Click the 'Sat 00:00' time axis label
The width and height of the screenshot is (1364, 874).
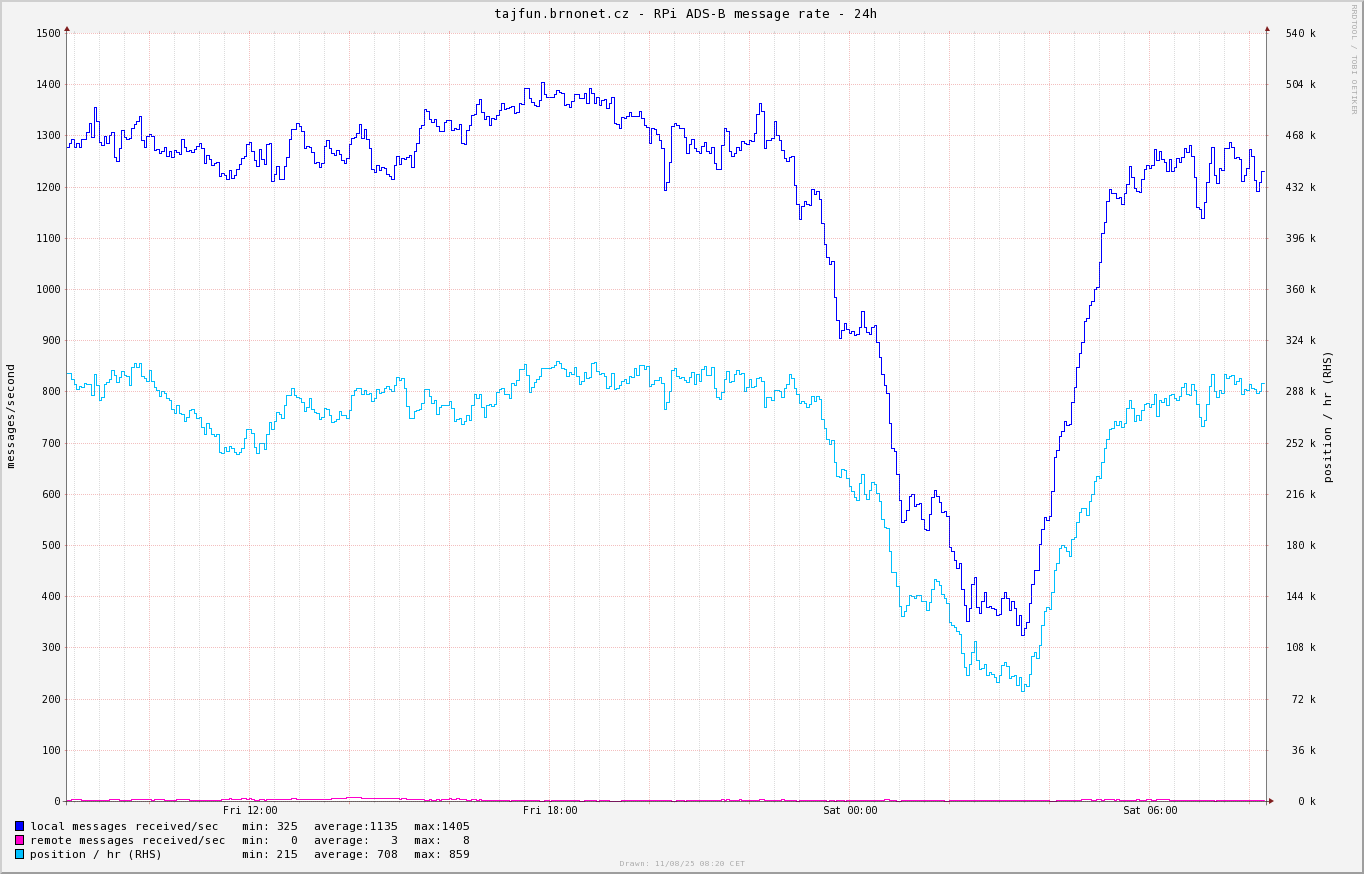[850, 810]
